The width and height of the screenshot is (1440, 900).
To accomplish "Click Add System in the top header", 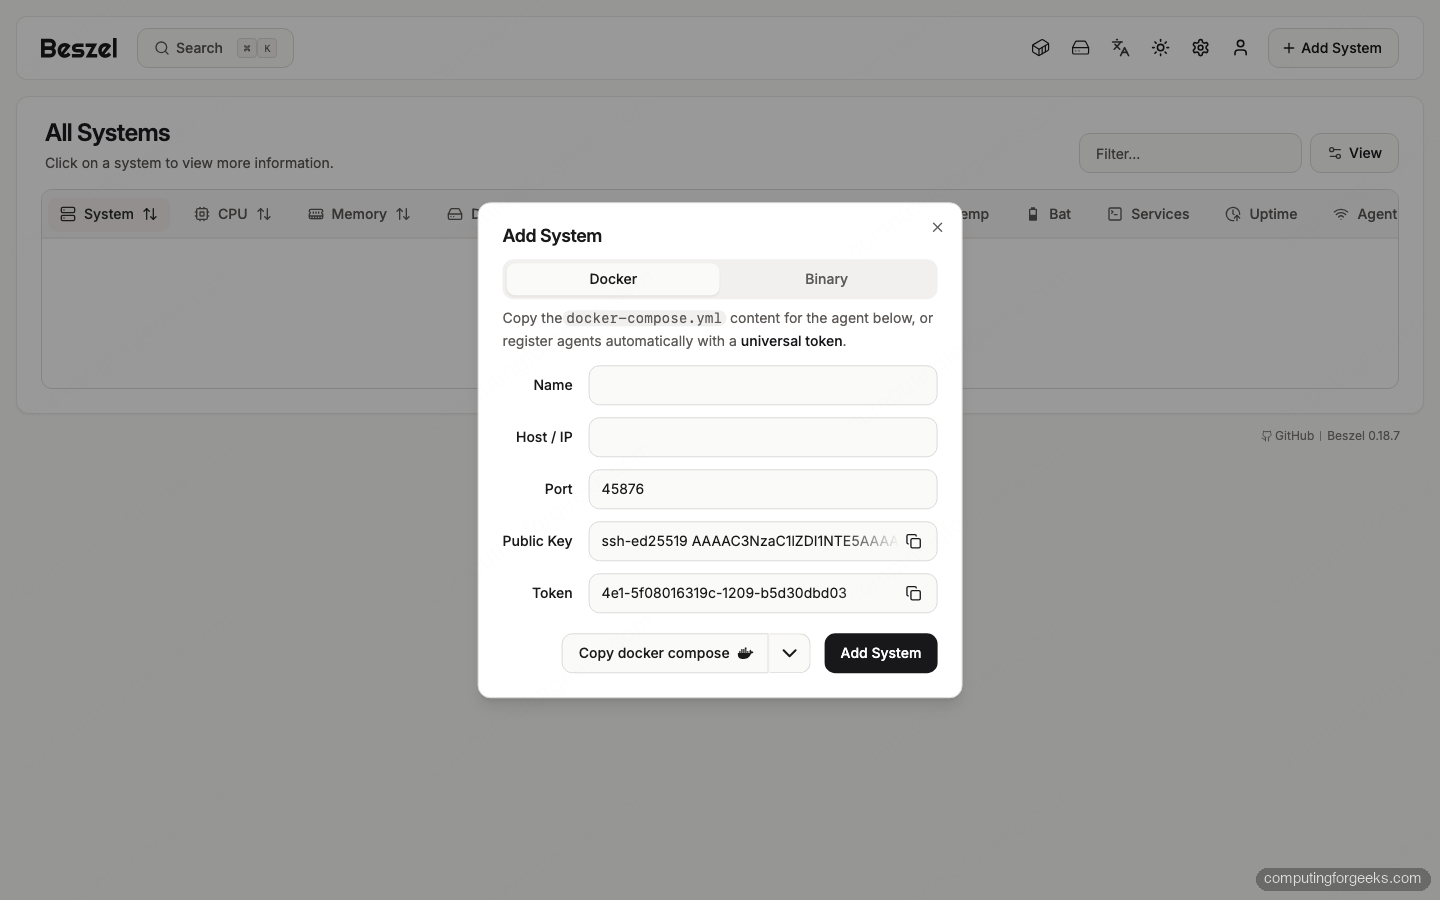I will pos(1333,48).
